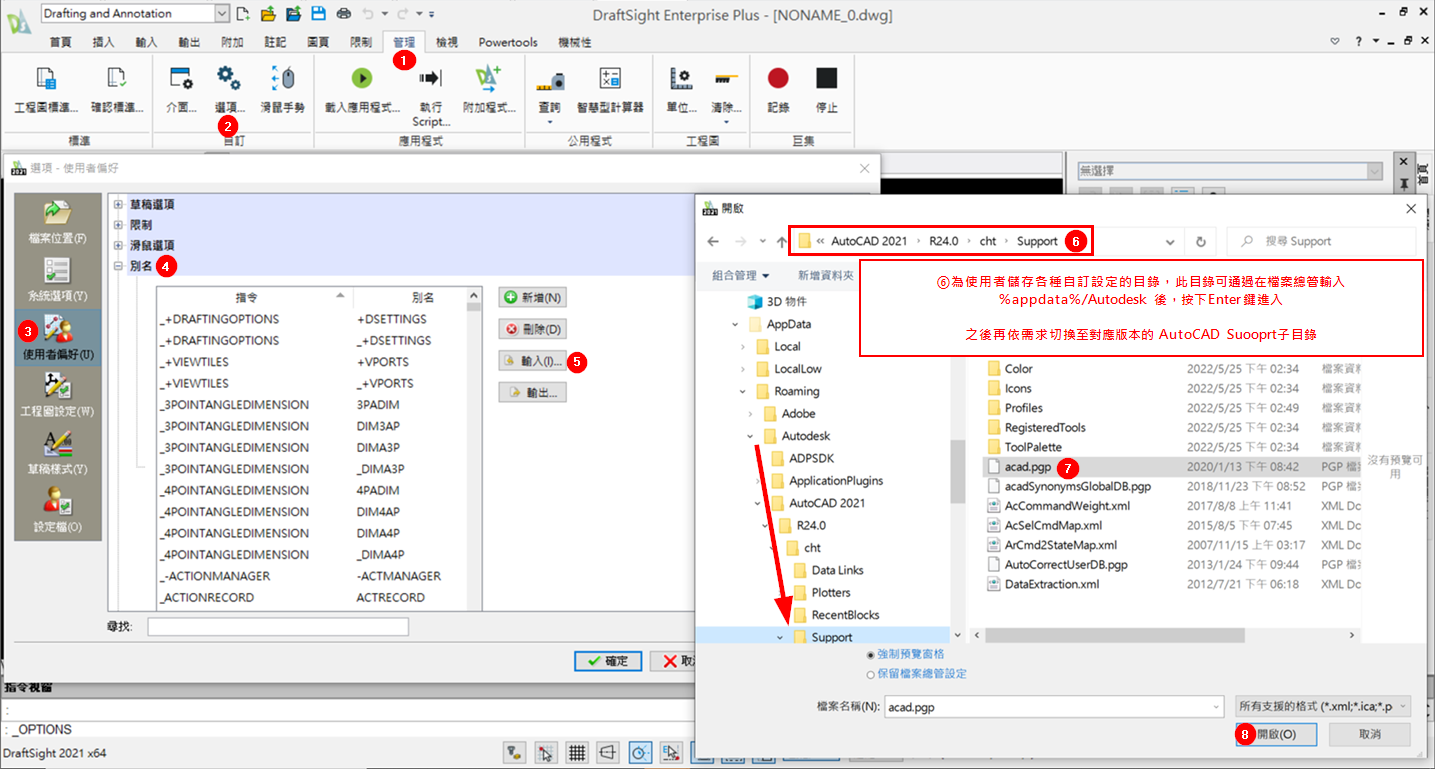Viewport: 1435px width, 769px height.
Task: Click the 輸入(I)... import button
Action: 533,361
